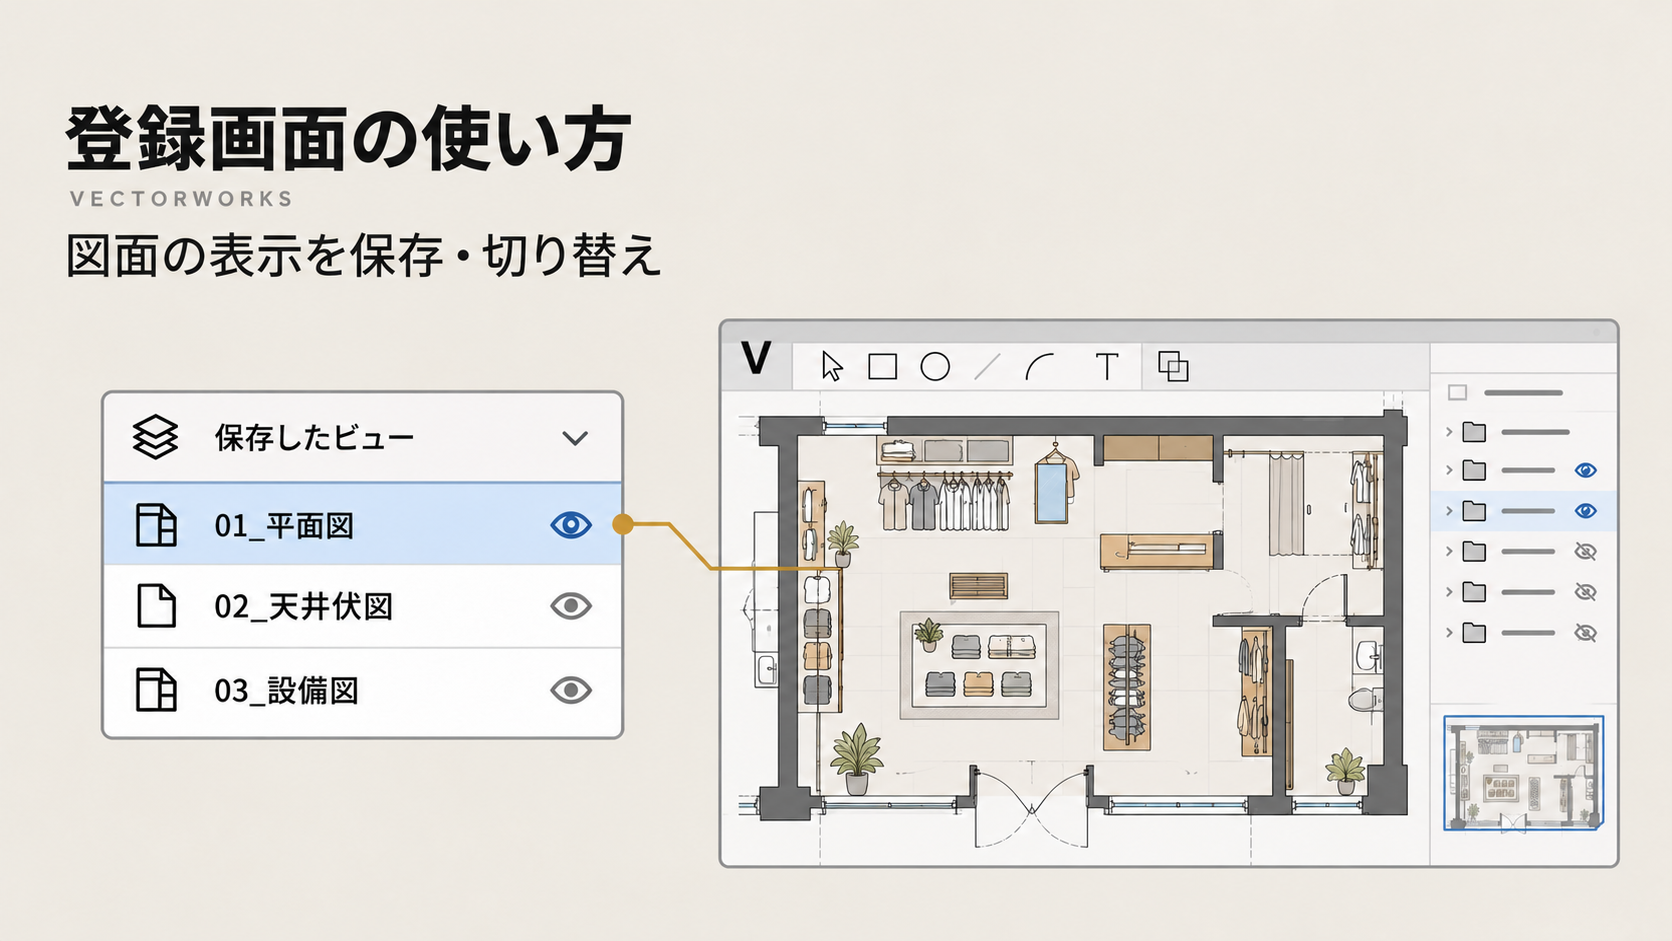
Task: Select the Arc tool
Action: click(1040, 367)
